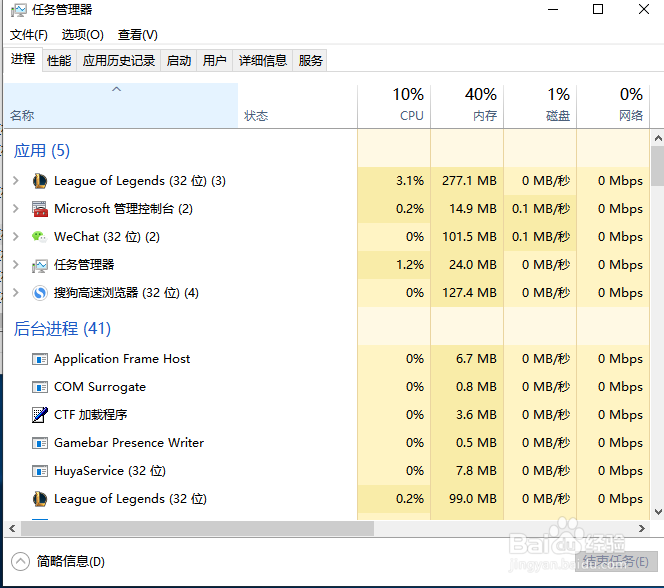Click the vertical scrollbar down arrow
The width and height of the screenshot is (664, 588).
[x=658, y=512]
